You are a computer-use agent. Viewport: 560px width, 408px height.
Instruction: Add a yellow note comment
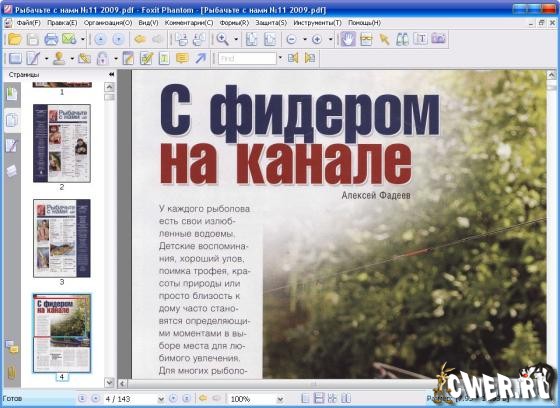pyautogui.click(x=182, y=58)
